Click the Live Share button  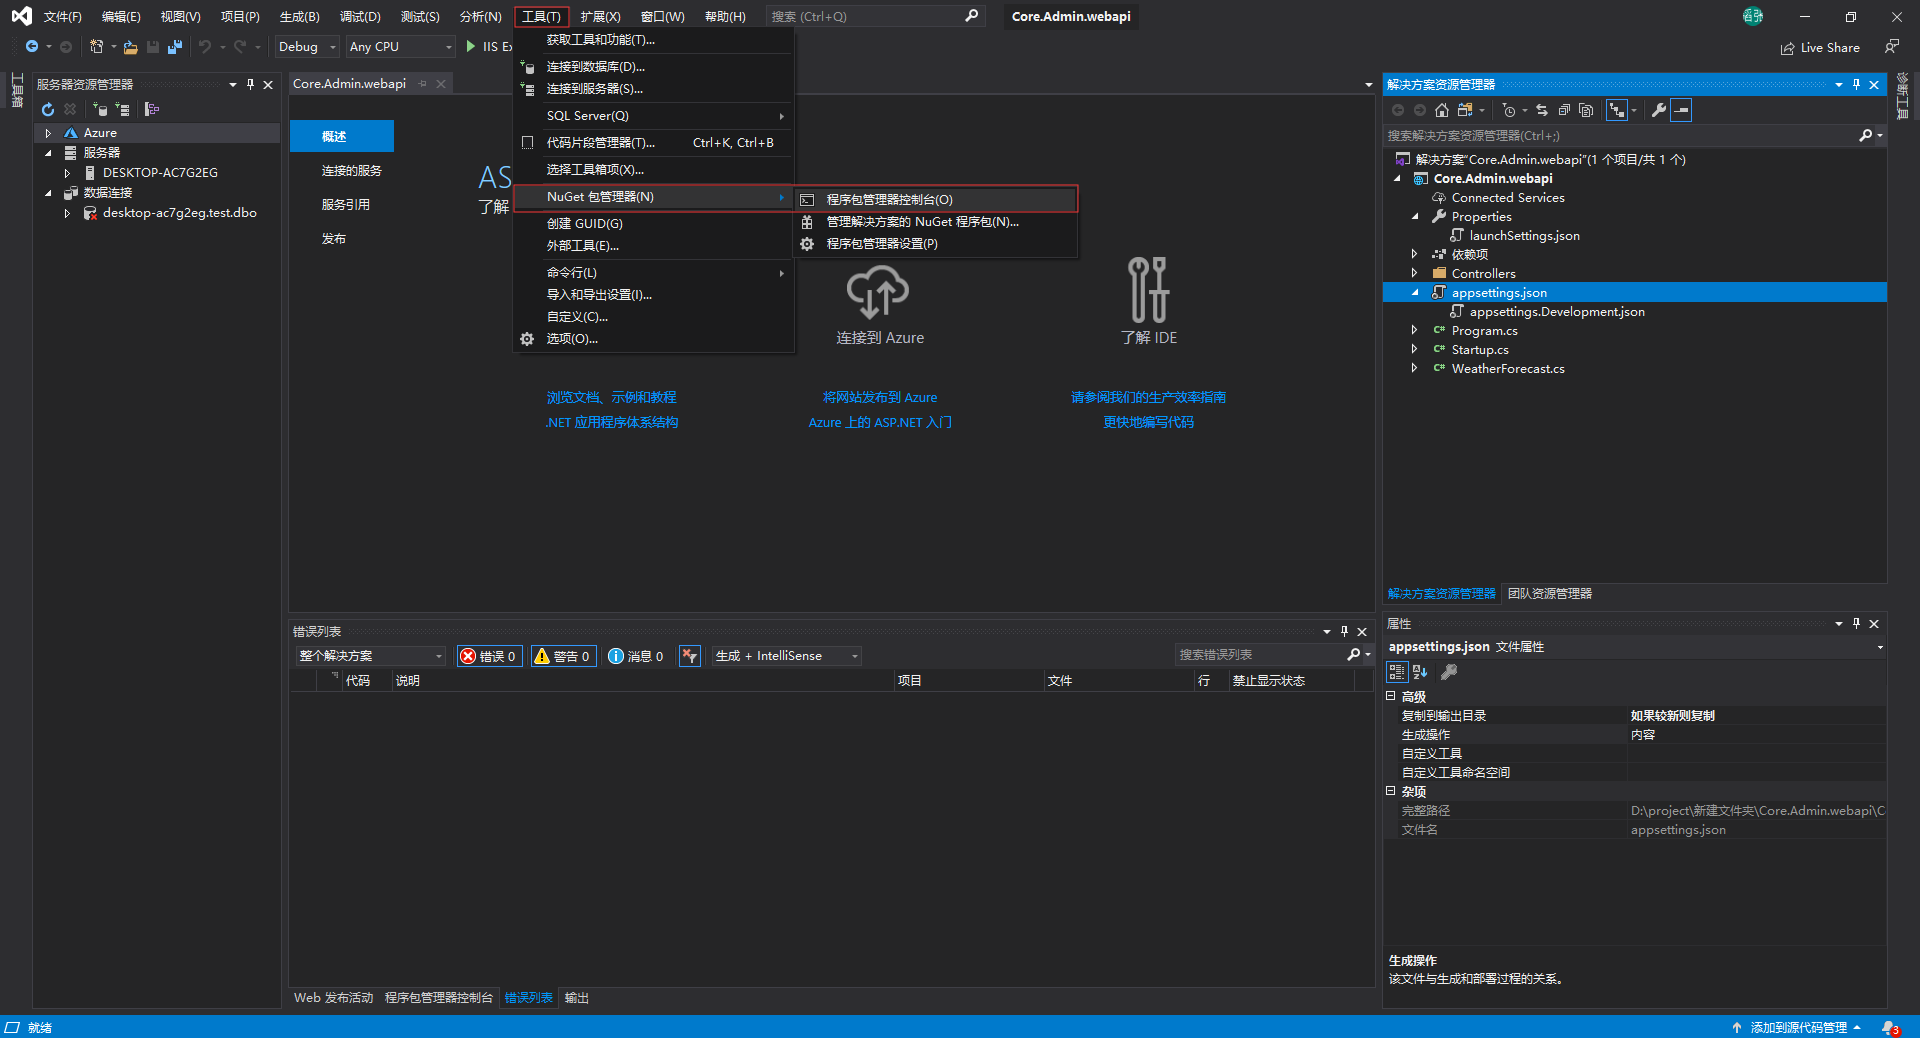tap(1820, 47)
